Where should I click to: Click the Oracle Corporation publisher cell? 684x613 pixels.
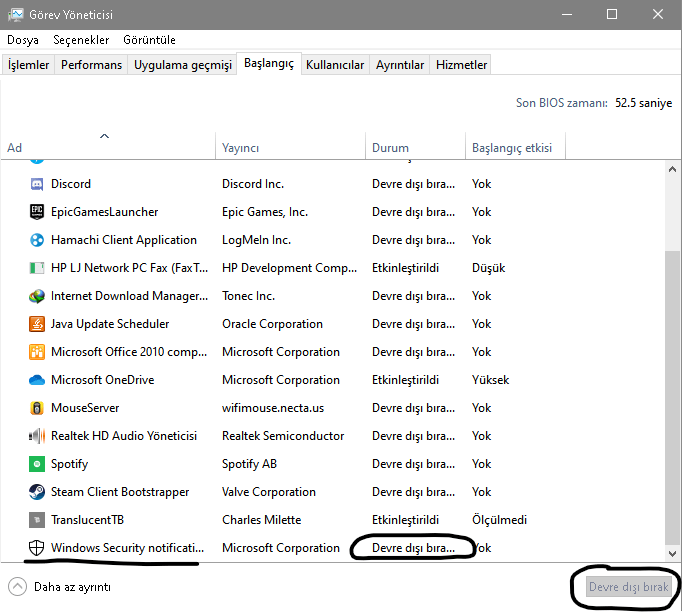272,324
